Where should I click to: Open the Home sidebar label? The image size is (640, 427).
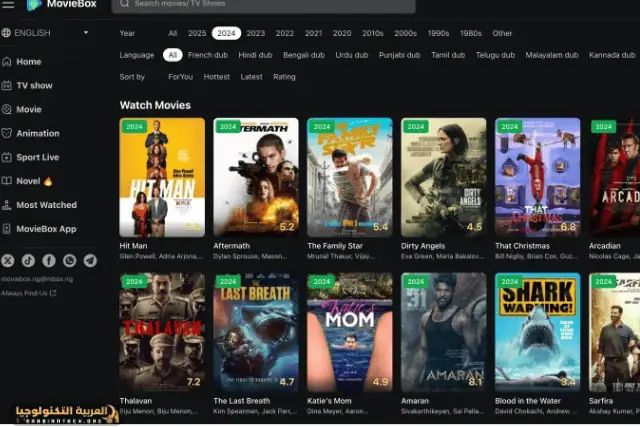click(x=29, y=62)
